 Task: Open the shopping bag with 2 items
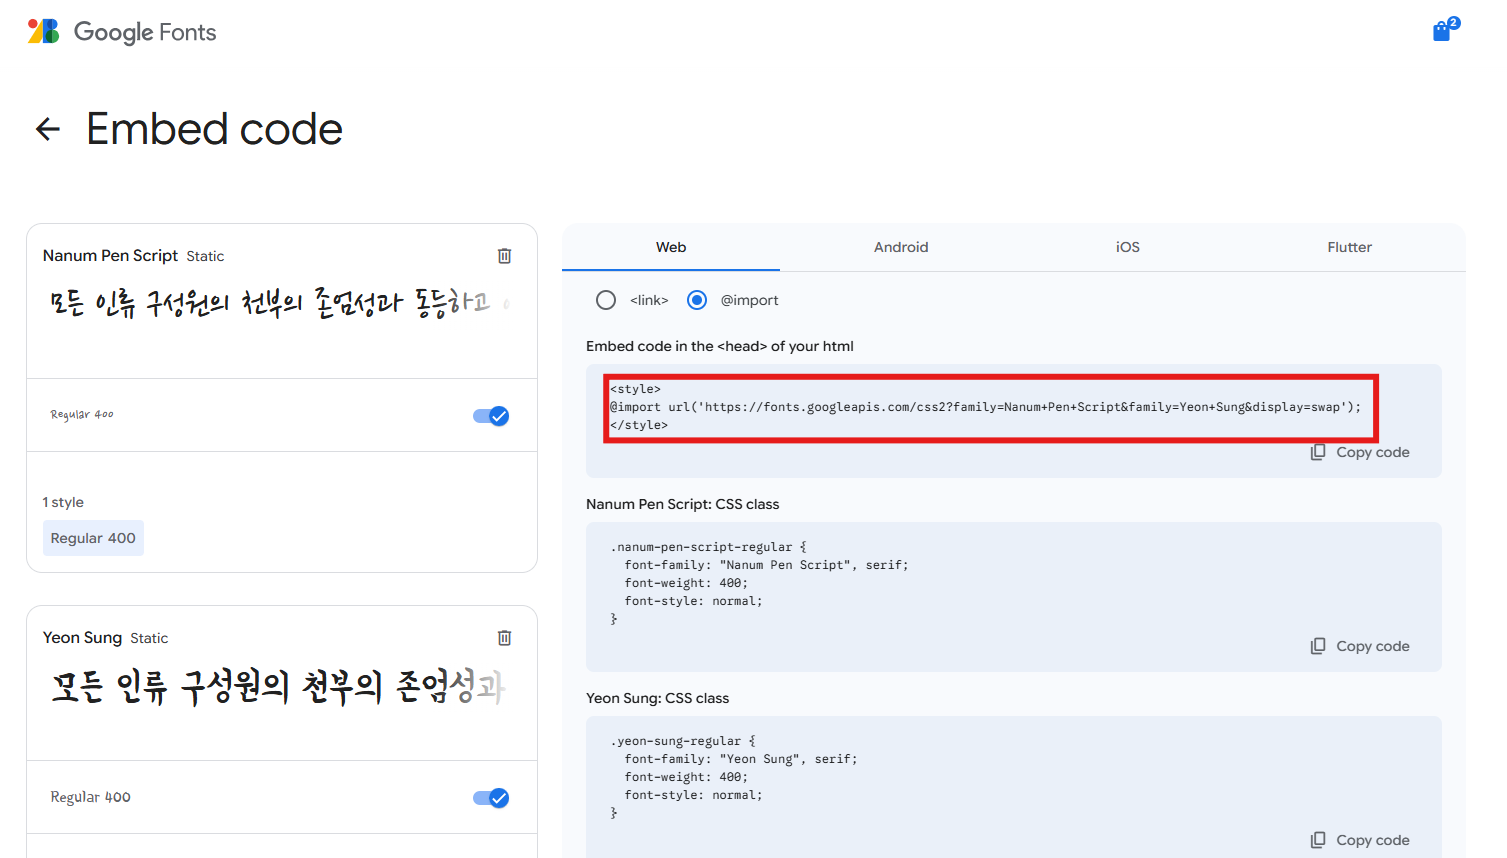click(1445, 30)
